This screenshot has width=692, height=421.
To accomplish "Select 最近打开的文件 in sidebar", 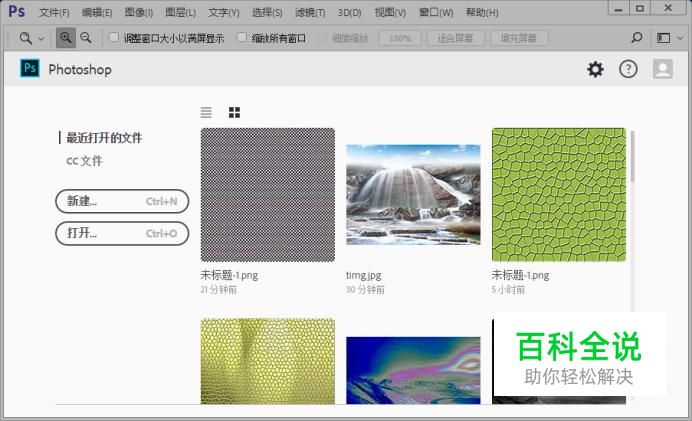I will coord(104,138).
